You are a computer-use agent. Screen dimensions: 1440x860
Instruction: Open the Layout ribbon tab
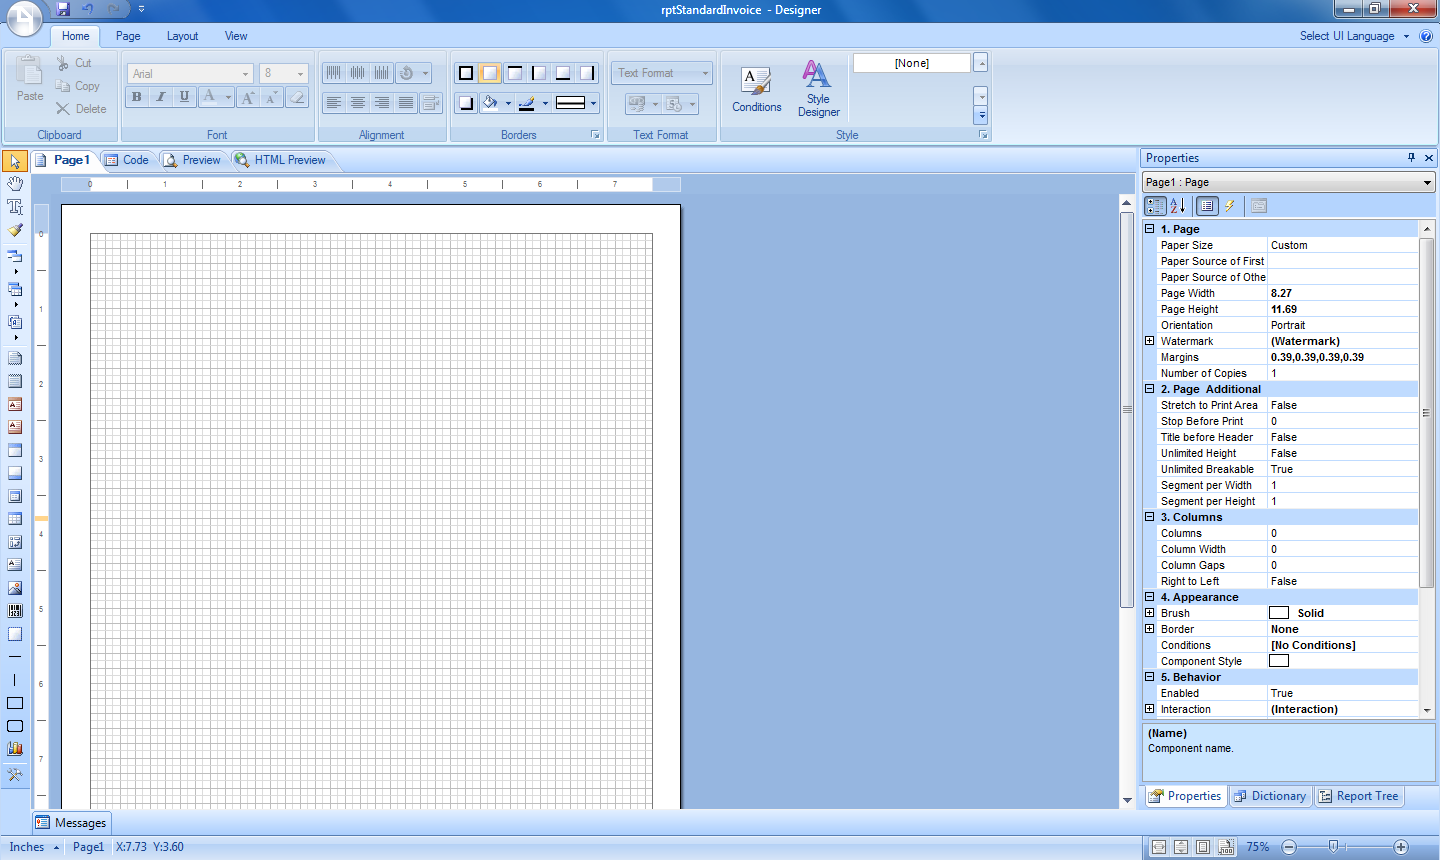[x=182, y=36]
